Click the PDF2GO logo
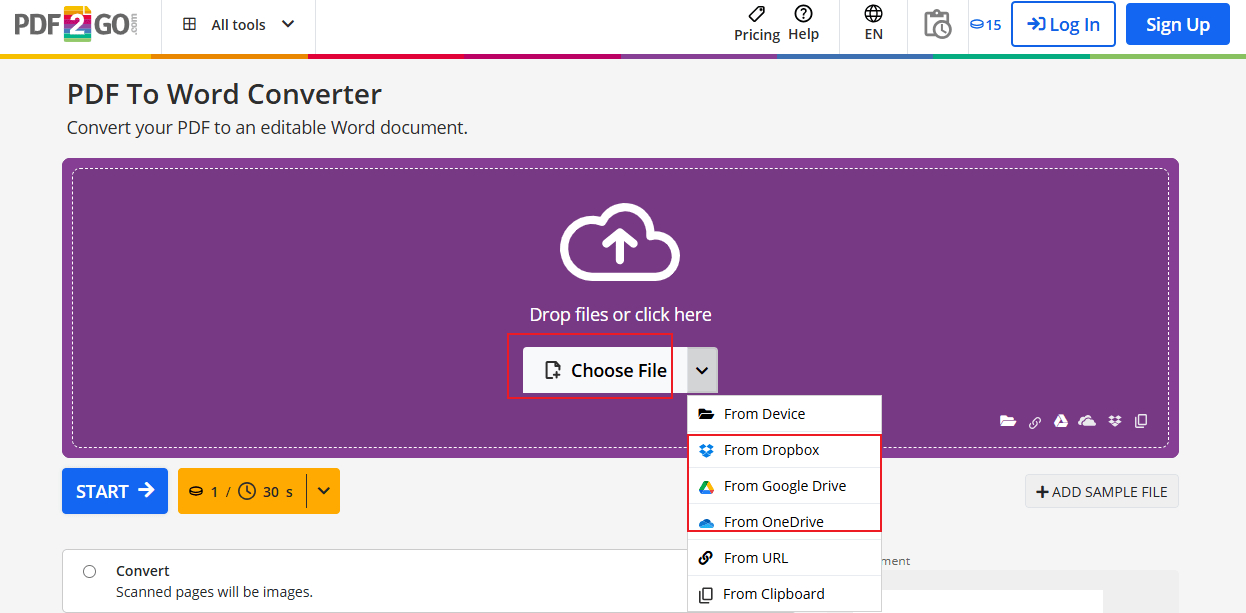1246x613 pixels. point(76,25)
